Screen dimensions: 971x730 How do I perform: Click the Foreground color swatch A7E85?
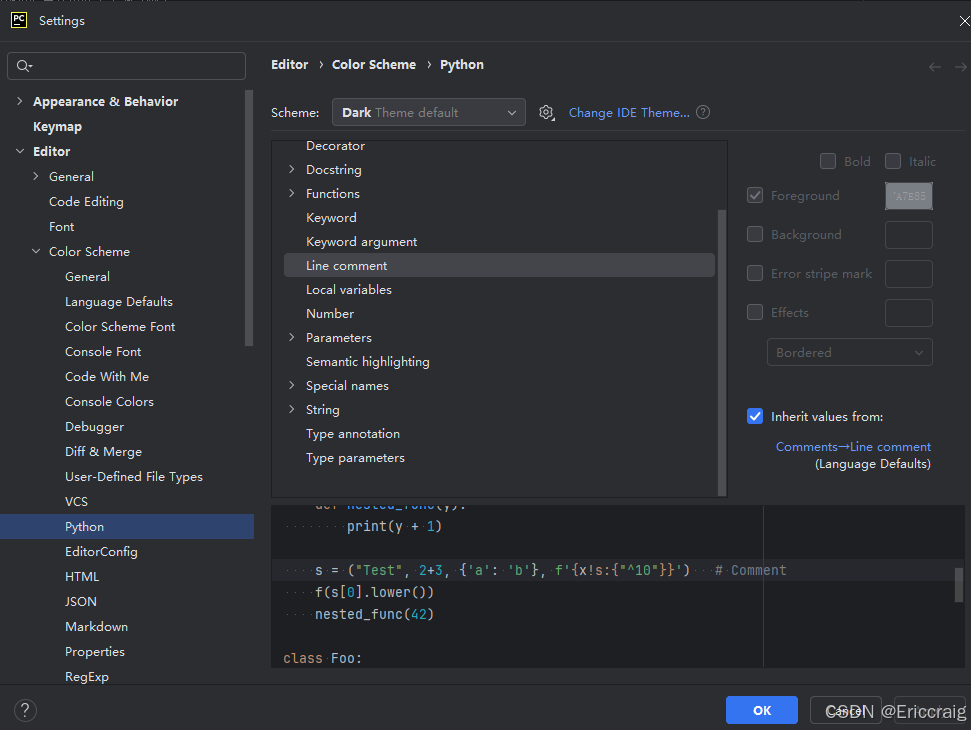(908, 196)
